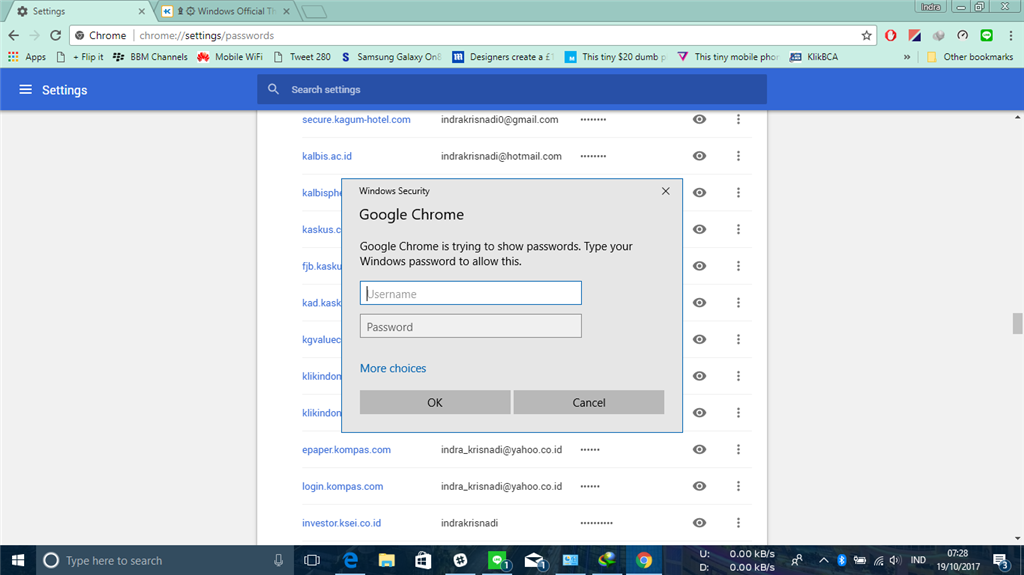
Task: Open the LINE app on the taskbar
Action: point(498,560)
